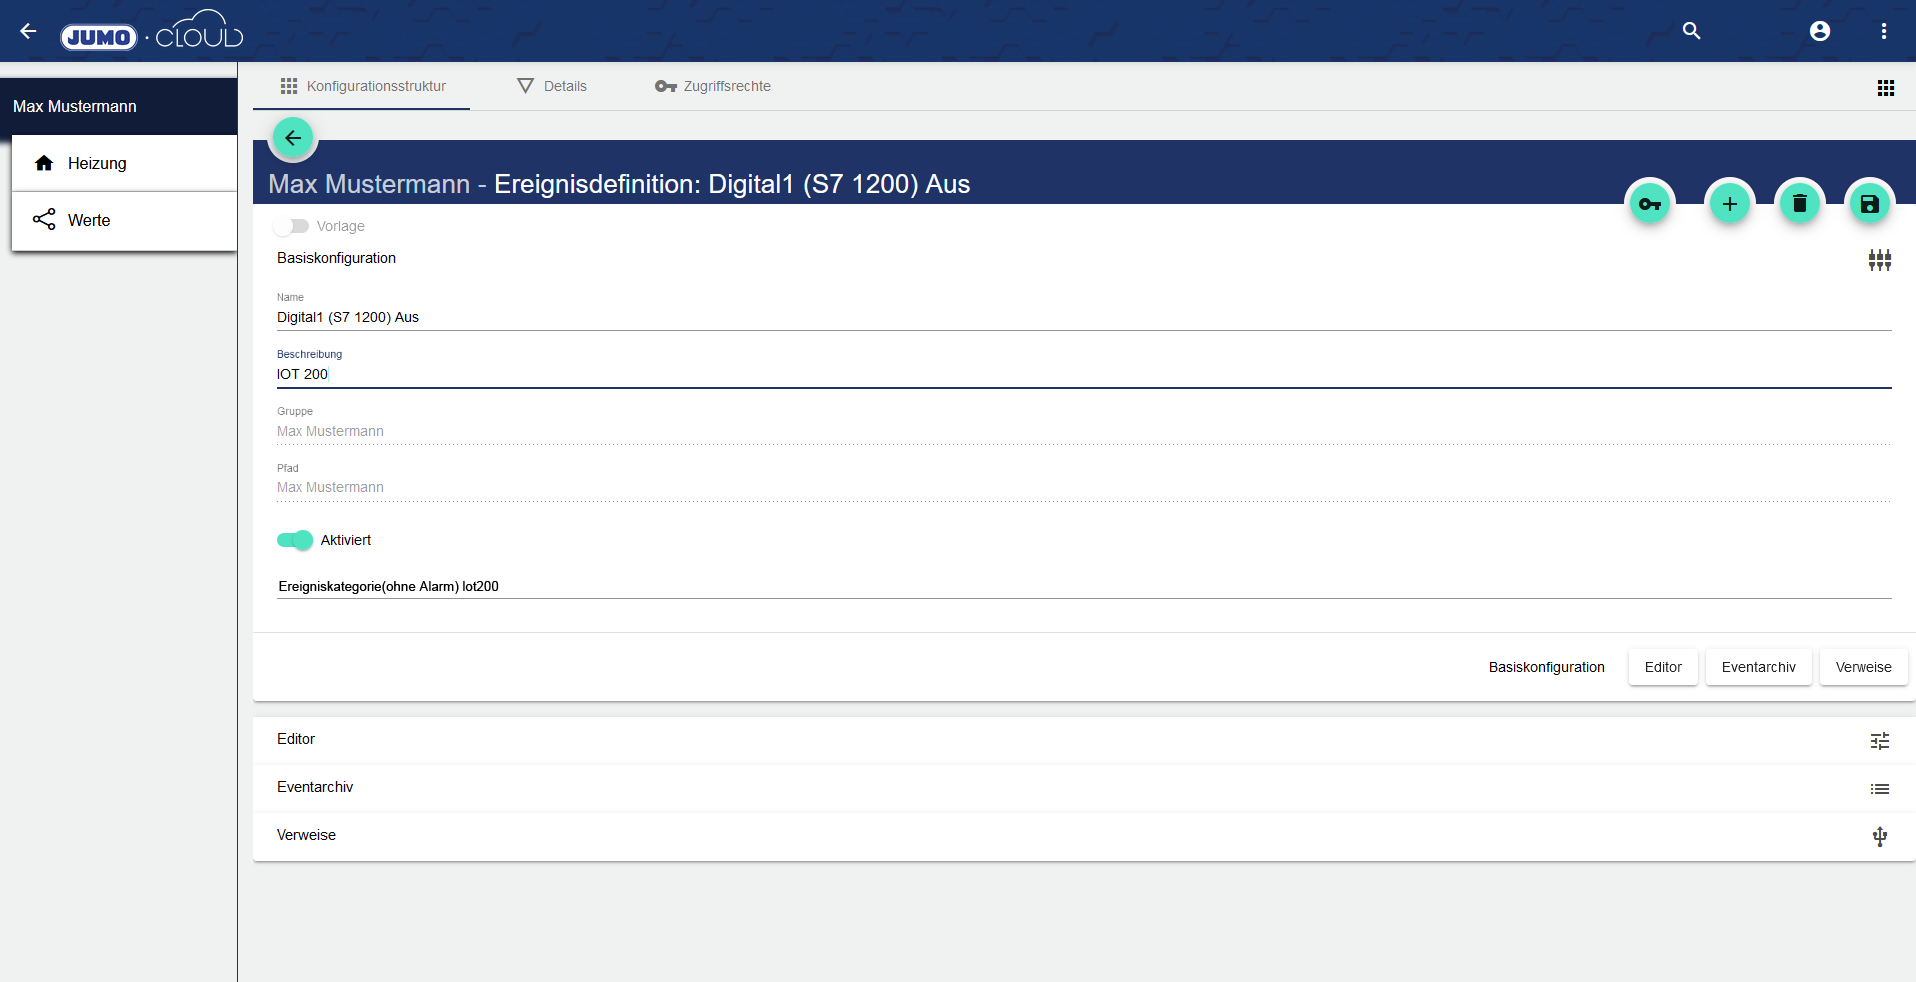This screenshot has height=982, width=1916.
Task: Toggle the Vorlage switch
Action: click(292, 226)
